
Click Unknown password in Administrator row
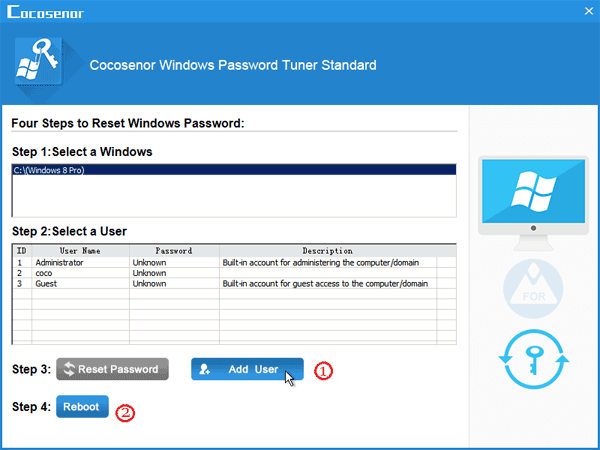point(149,262)
